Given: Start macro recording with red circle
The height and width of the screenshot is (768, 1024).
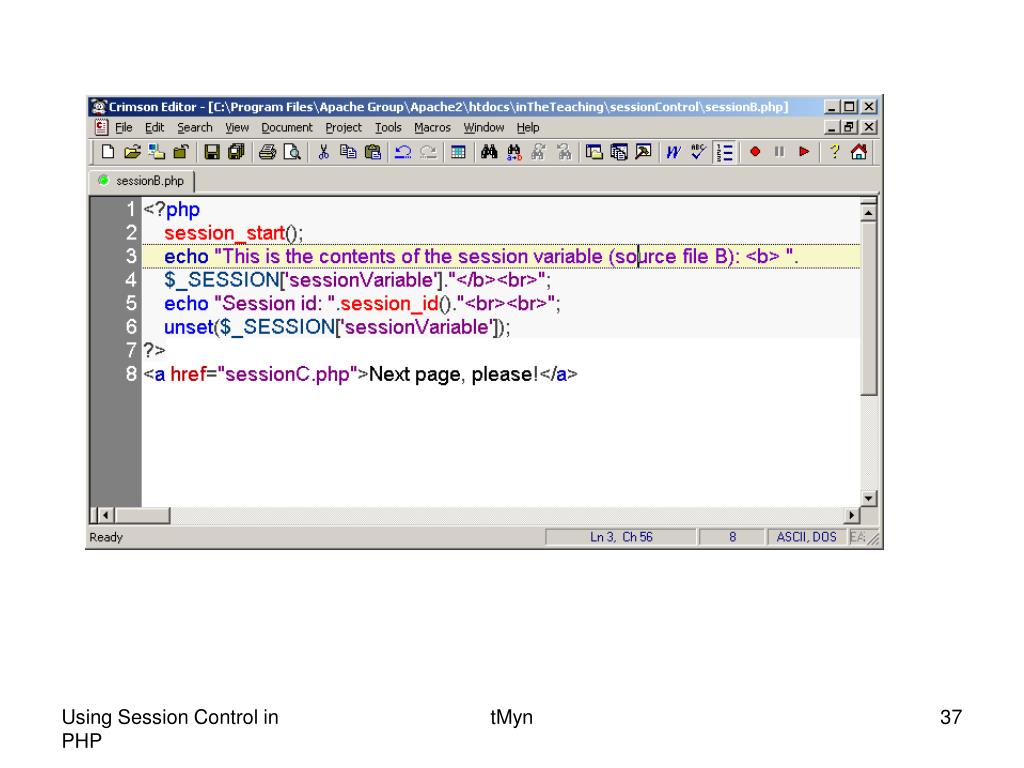Looking at the screenshot, I should pos(755,153).
